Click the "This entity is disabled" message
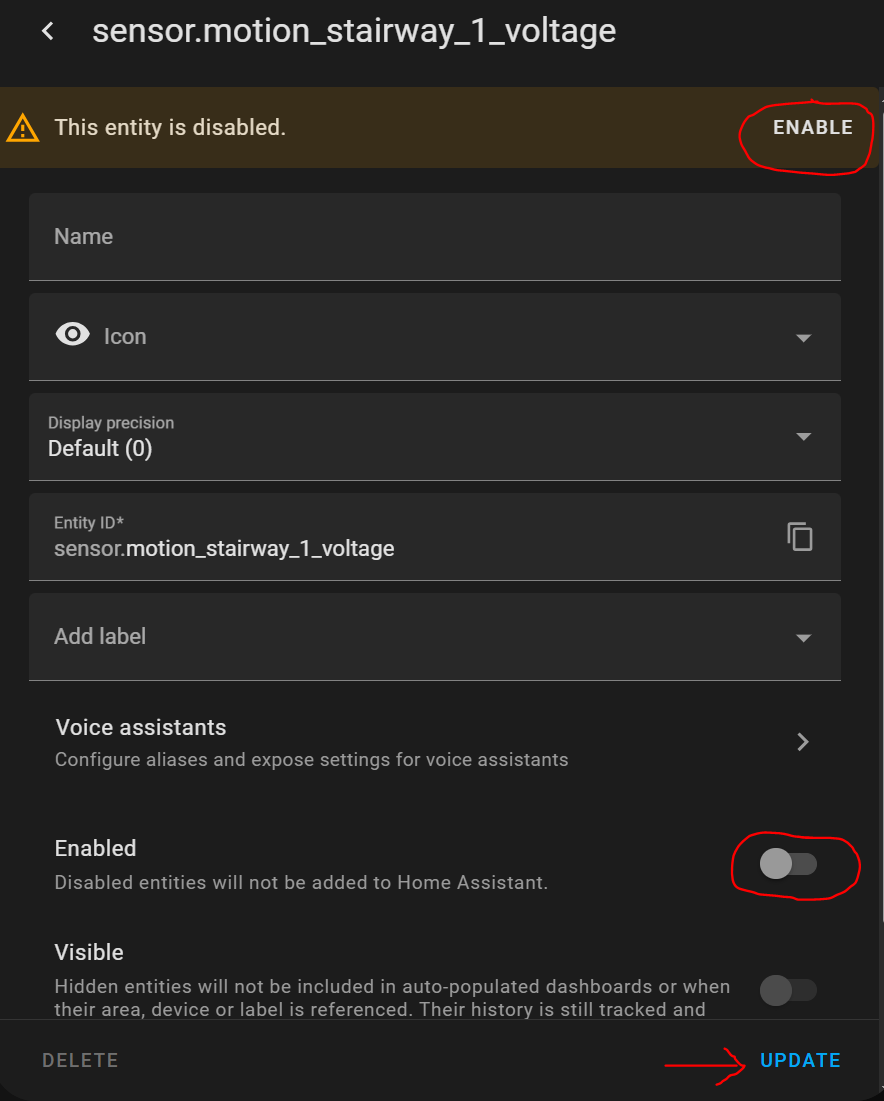This screenshot has width=884, height=1101. coord(170,128)
